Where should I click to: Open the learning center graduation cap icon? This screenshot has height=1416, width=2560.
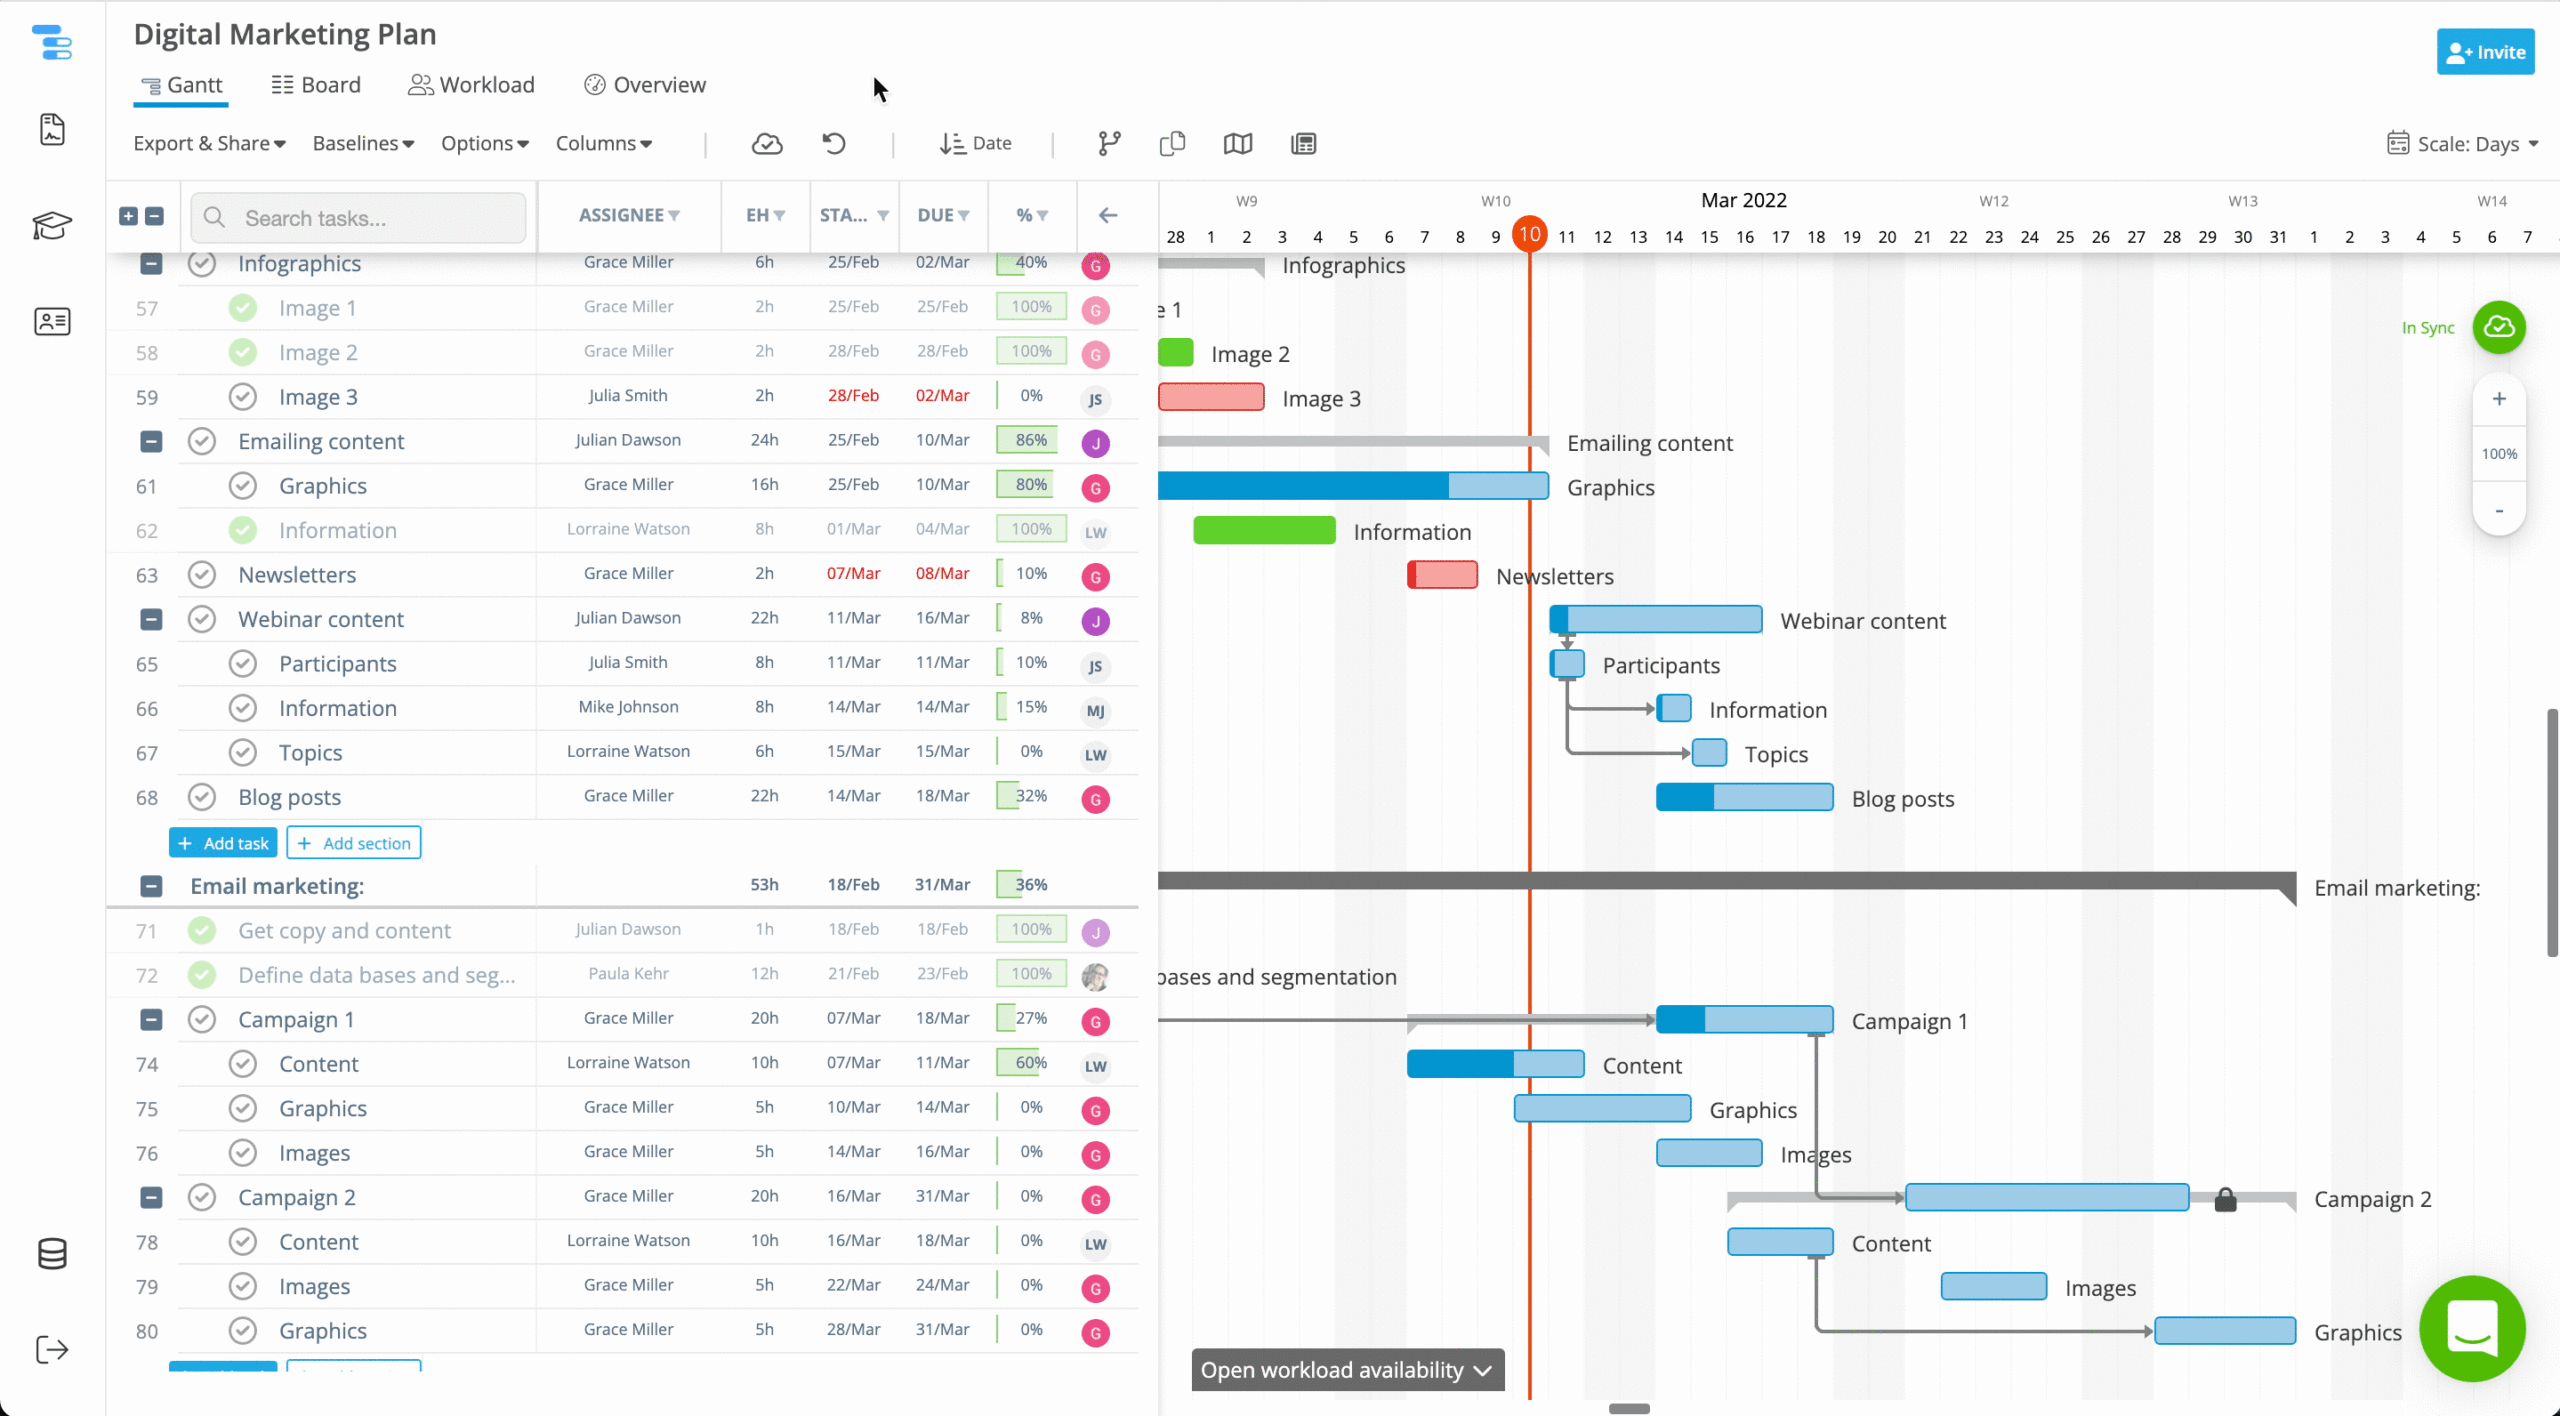[52, 226]
